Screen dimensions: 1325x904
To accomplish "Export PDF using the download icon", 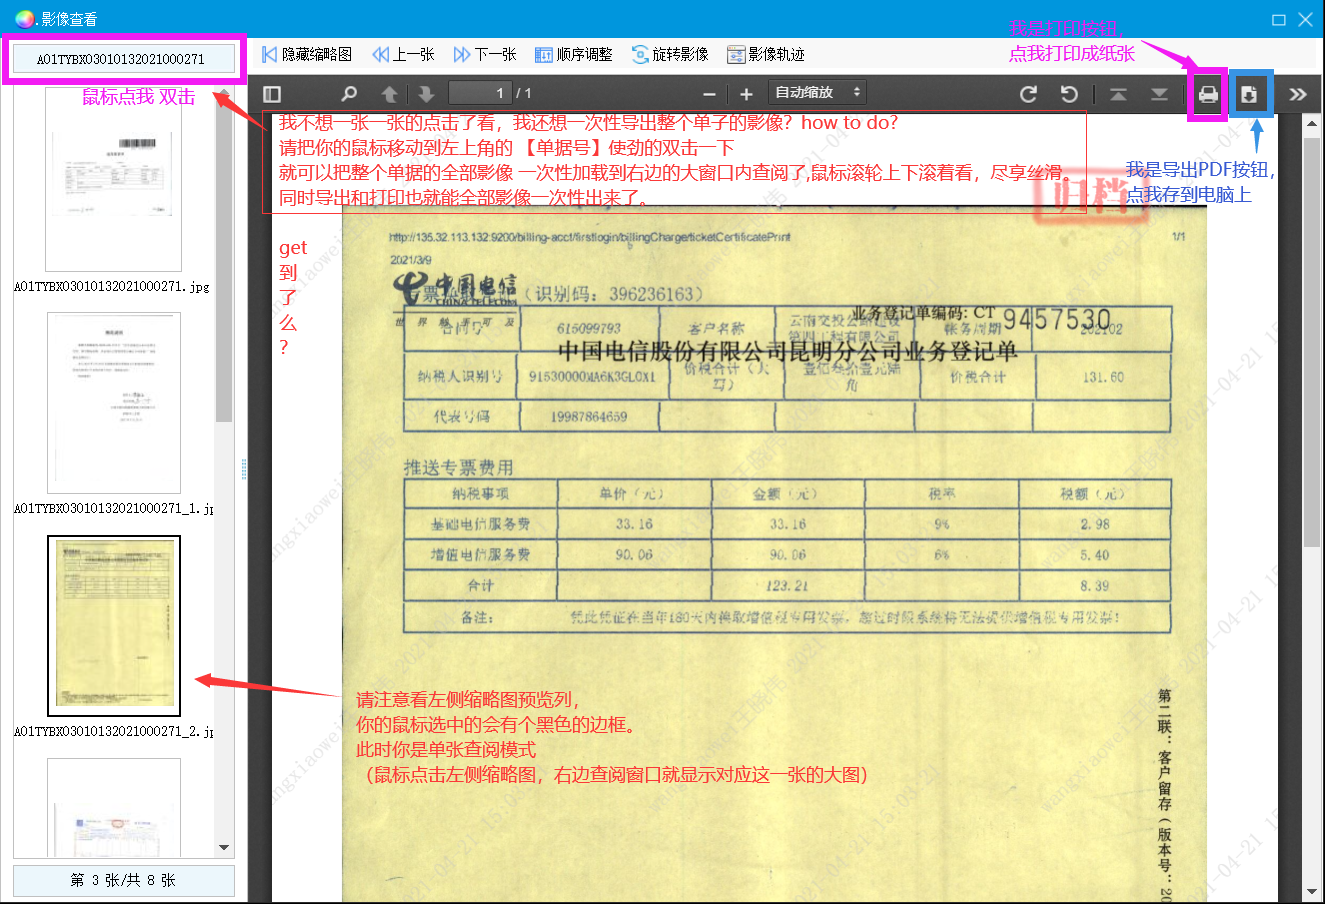I will (1249, 95).
